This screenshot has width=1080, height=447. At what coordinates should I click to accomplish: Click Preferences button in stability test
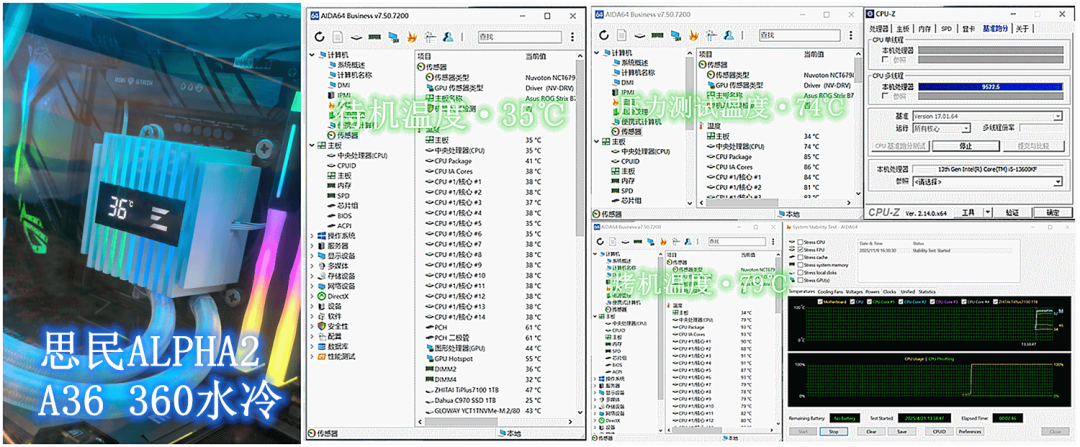969,432
